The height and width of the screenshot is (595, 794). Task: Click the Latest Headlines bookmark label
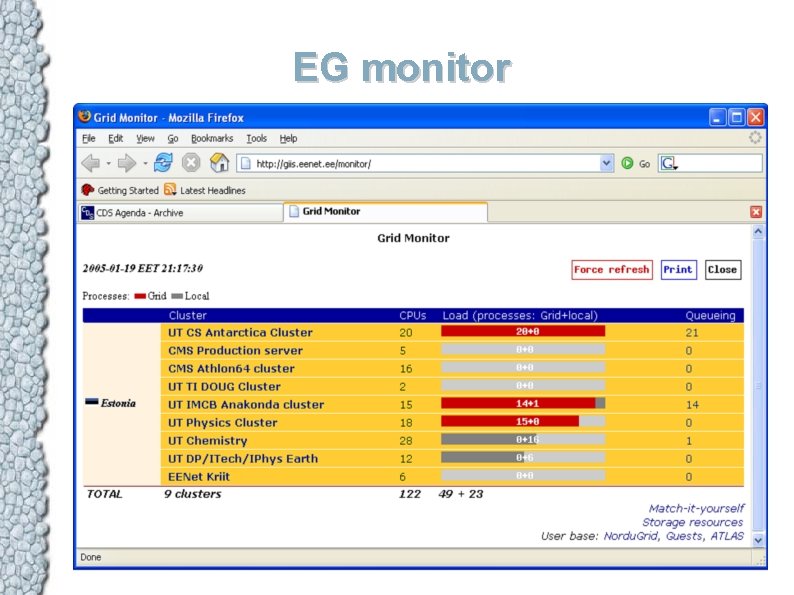click(212, 190)
